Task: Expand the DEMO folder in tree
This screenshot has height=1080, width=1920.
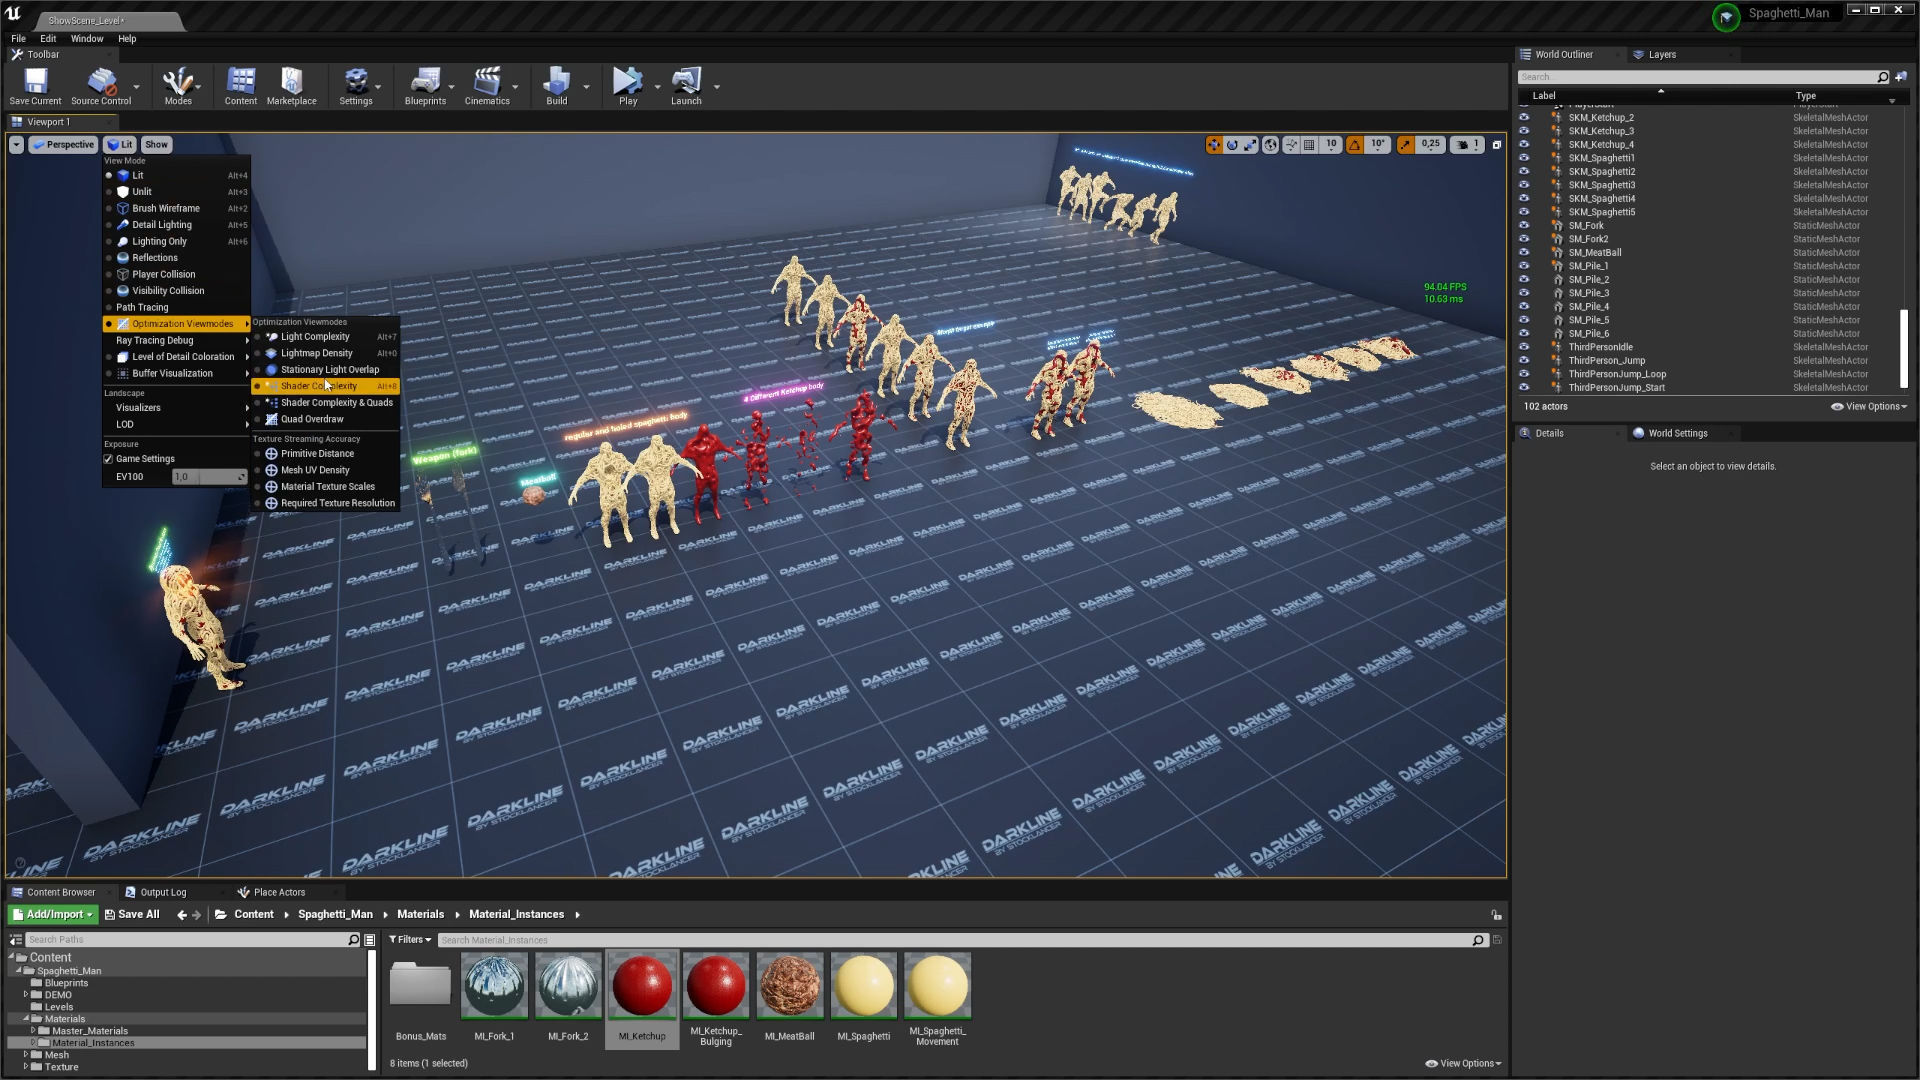Action: 26,995
